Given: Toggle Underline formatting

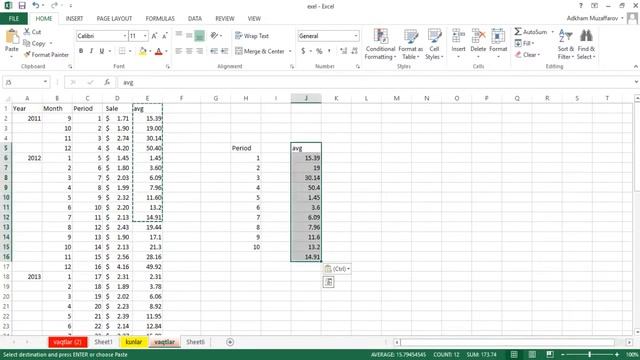Looking at the screenshot, I should pos(102,51).
